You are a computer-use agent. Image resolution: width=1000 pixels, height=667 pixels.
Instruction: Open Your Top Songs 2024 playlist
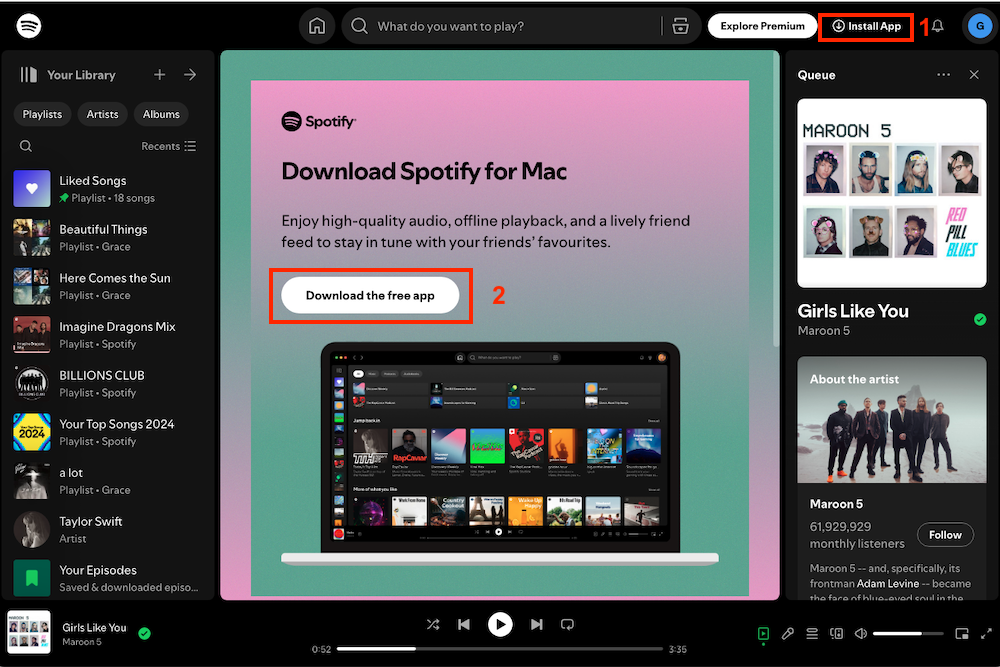tap(107, 432)
